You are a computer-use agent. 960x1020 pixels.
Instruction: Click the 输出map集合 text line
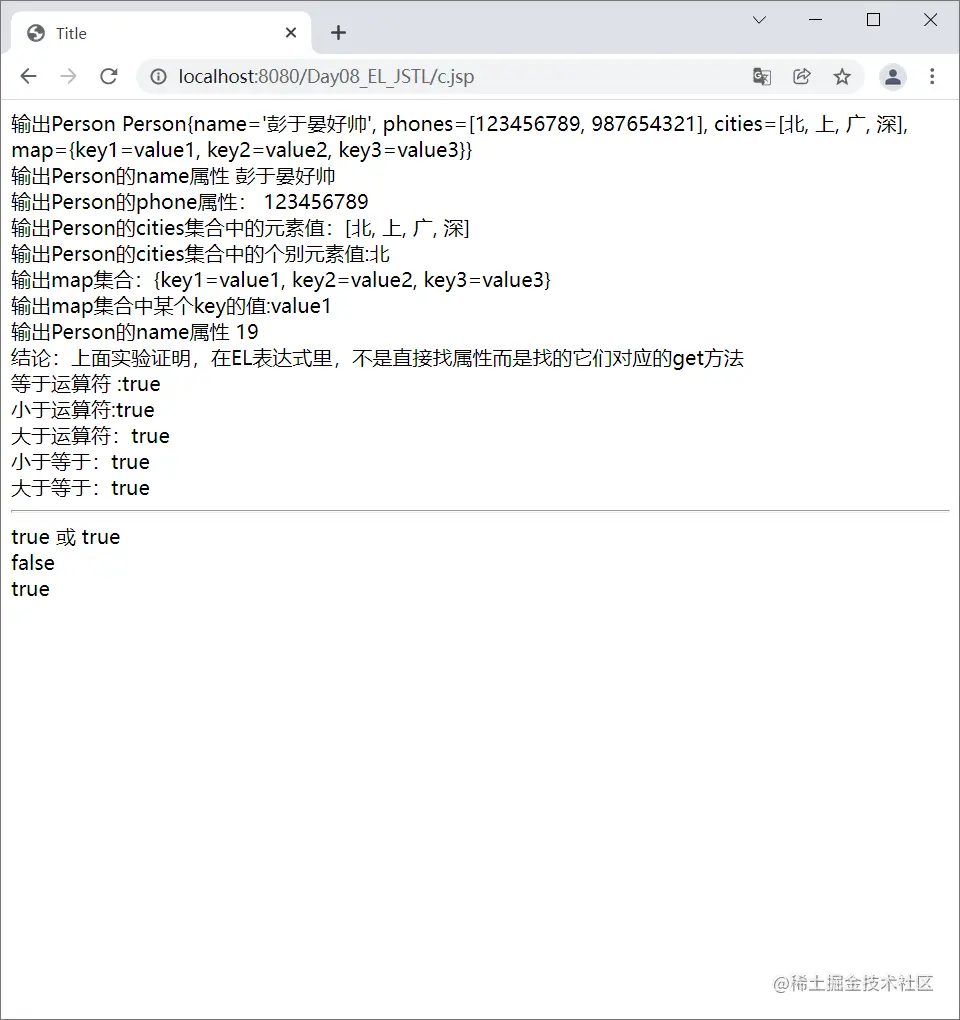click(281, 280)
